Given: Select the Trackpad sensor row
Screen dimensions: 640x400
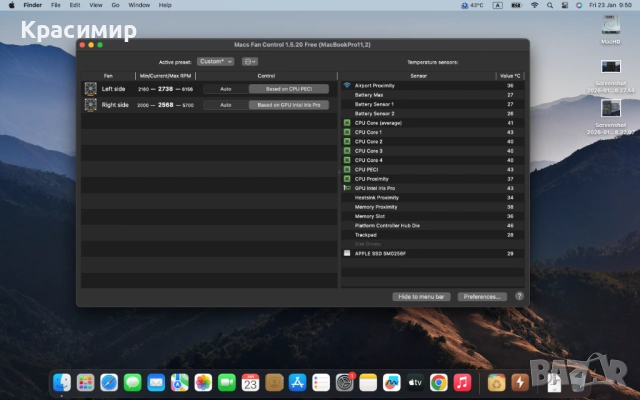Looking at the screenshot, I should (433, 235).
